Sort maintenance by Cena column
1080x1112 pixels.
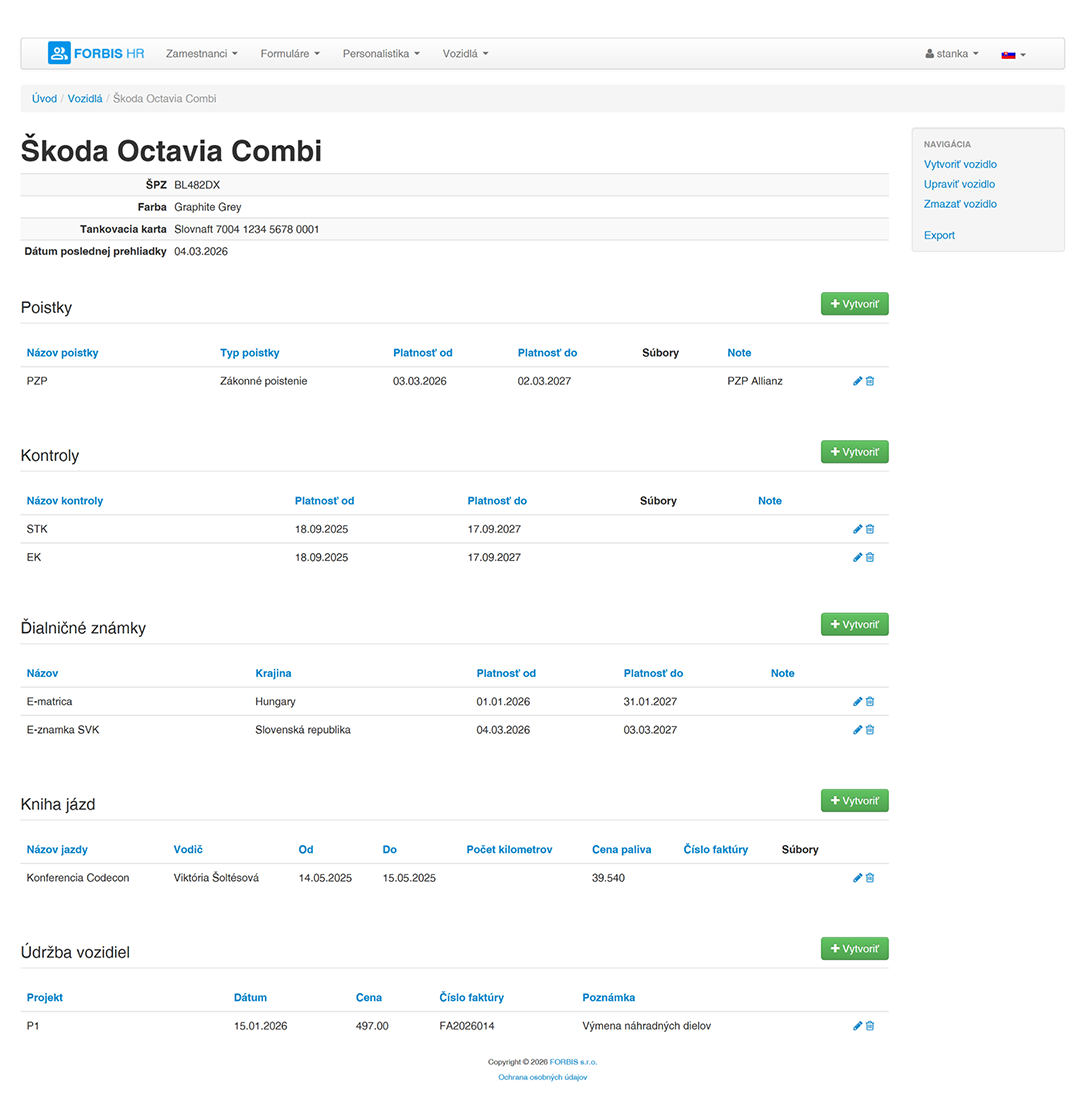click(369, 998)
